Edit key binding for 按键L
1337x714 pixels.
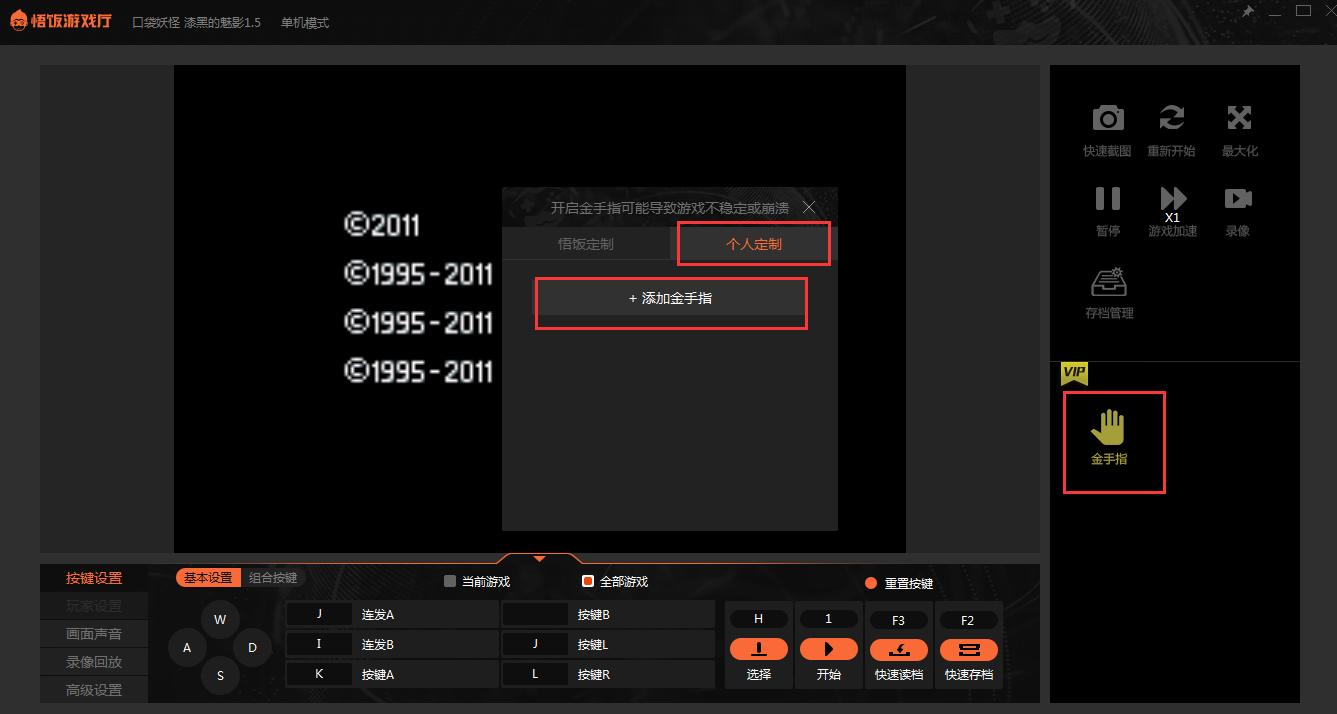(x=535, y=644)
